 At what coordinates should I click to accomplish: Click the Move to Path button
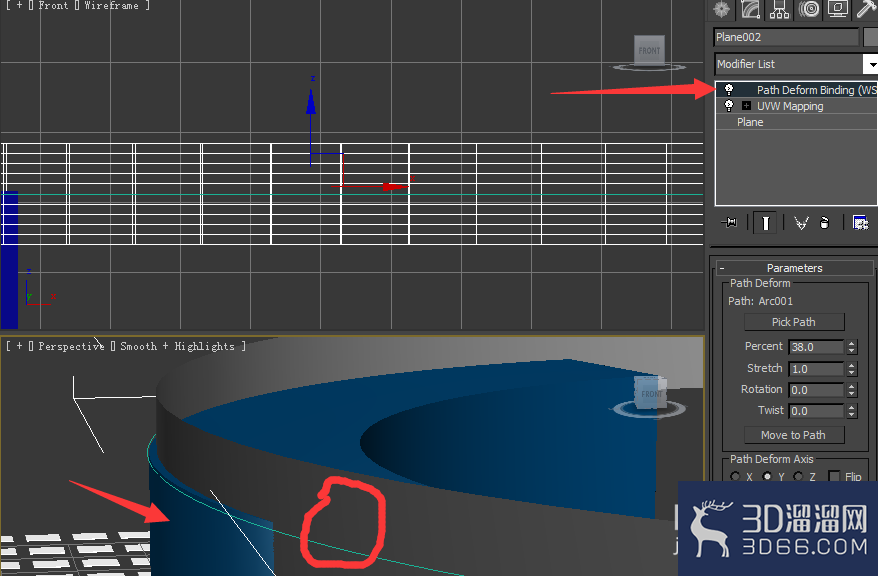tap(794, 435)
